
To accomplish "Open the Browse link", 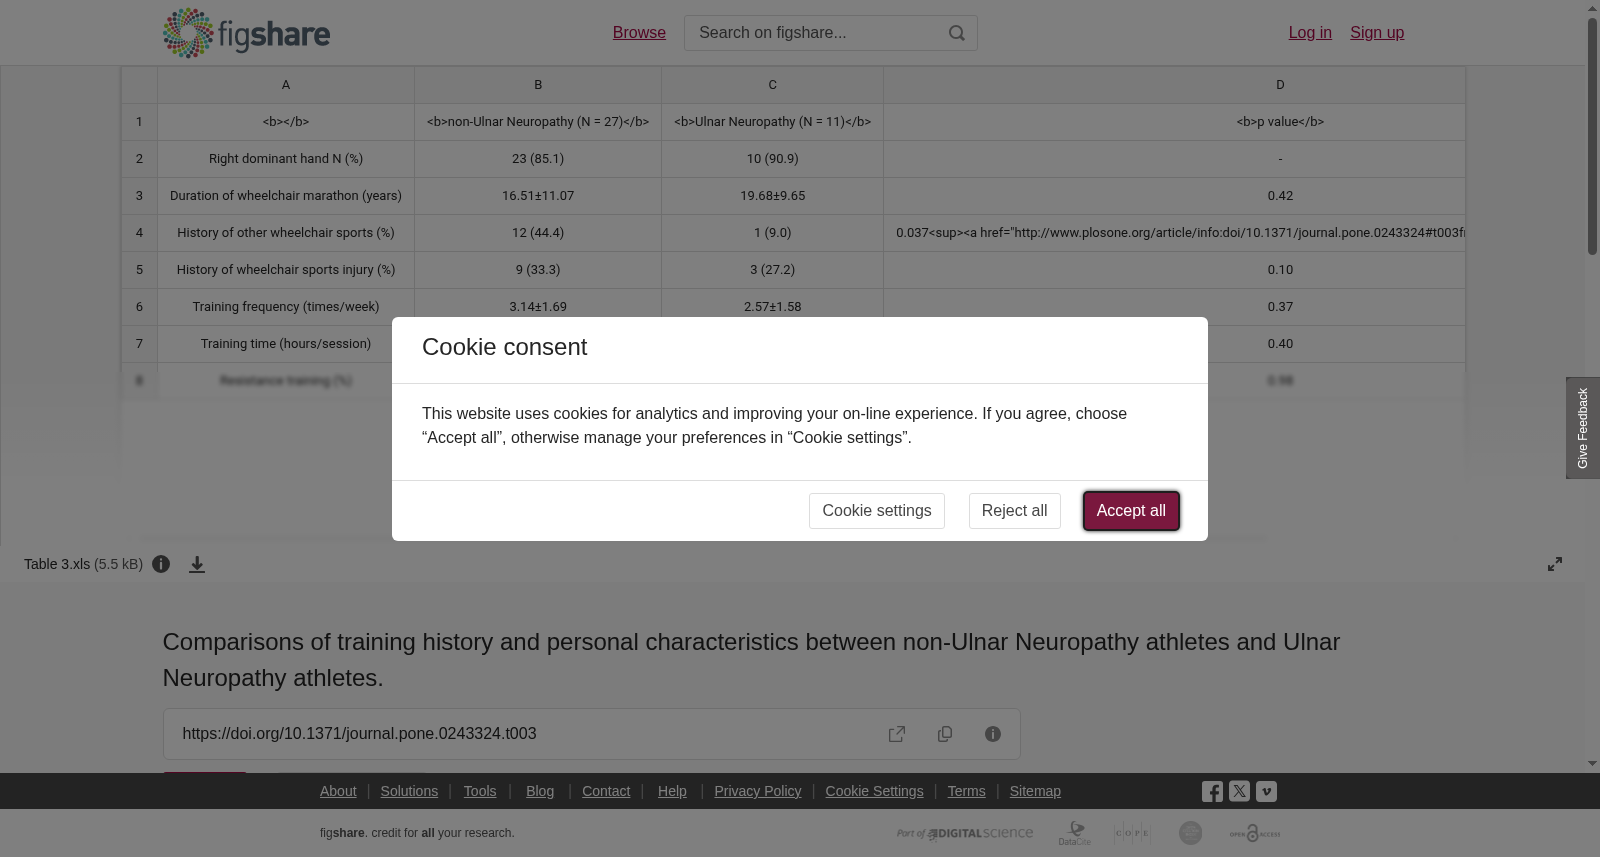I will coord(639,33).
